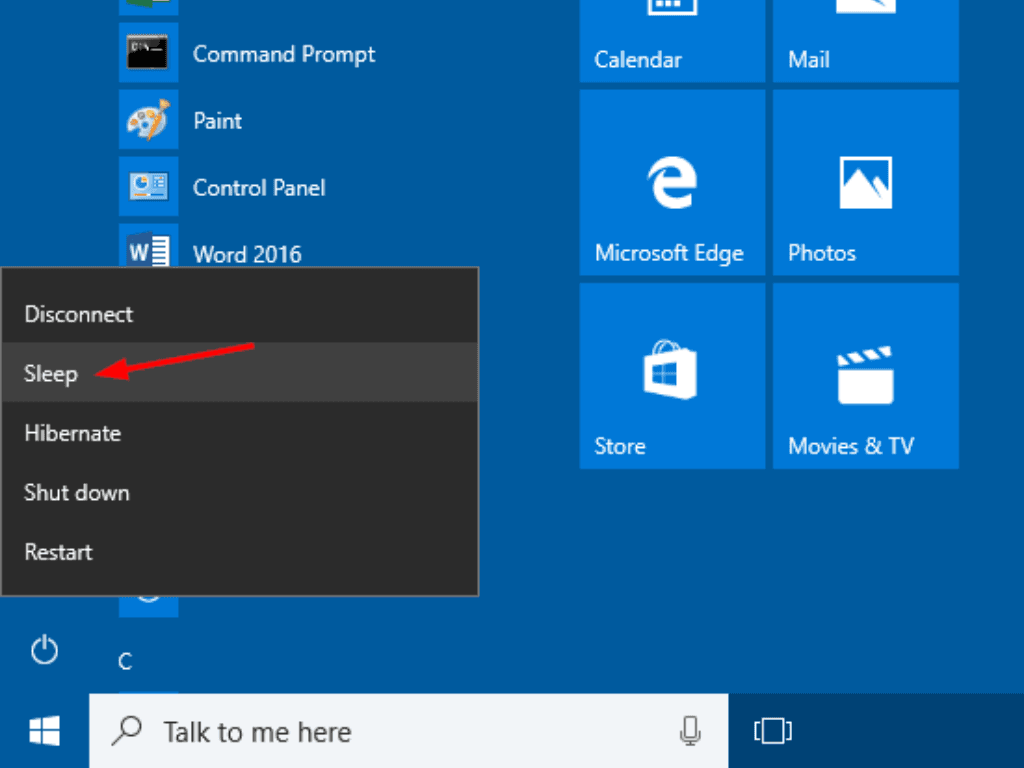The image size is (1024, 768).
Task: Launch the Movies & TV tile
Action: click(865, 375)
